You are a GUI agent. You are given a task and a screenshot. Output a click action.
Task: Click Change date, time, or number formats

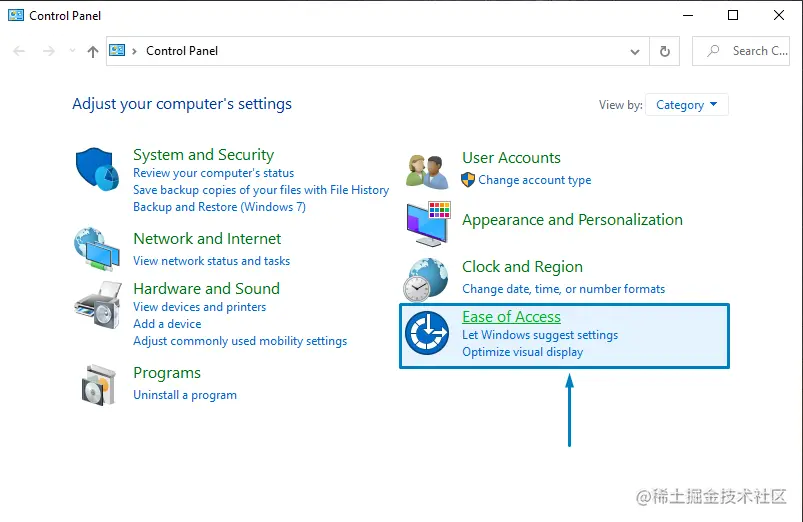(563, 289)
